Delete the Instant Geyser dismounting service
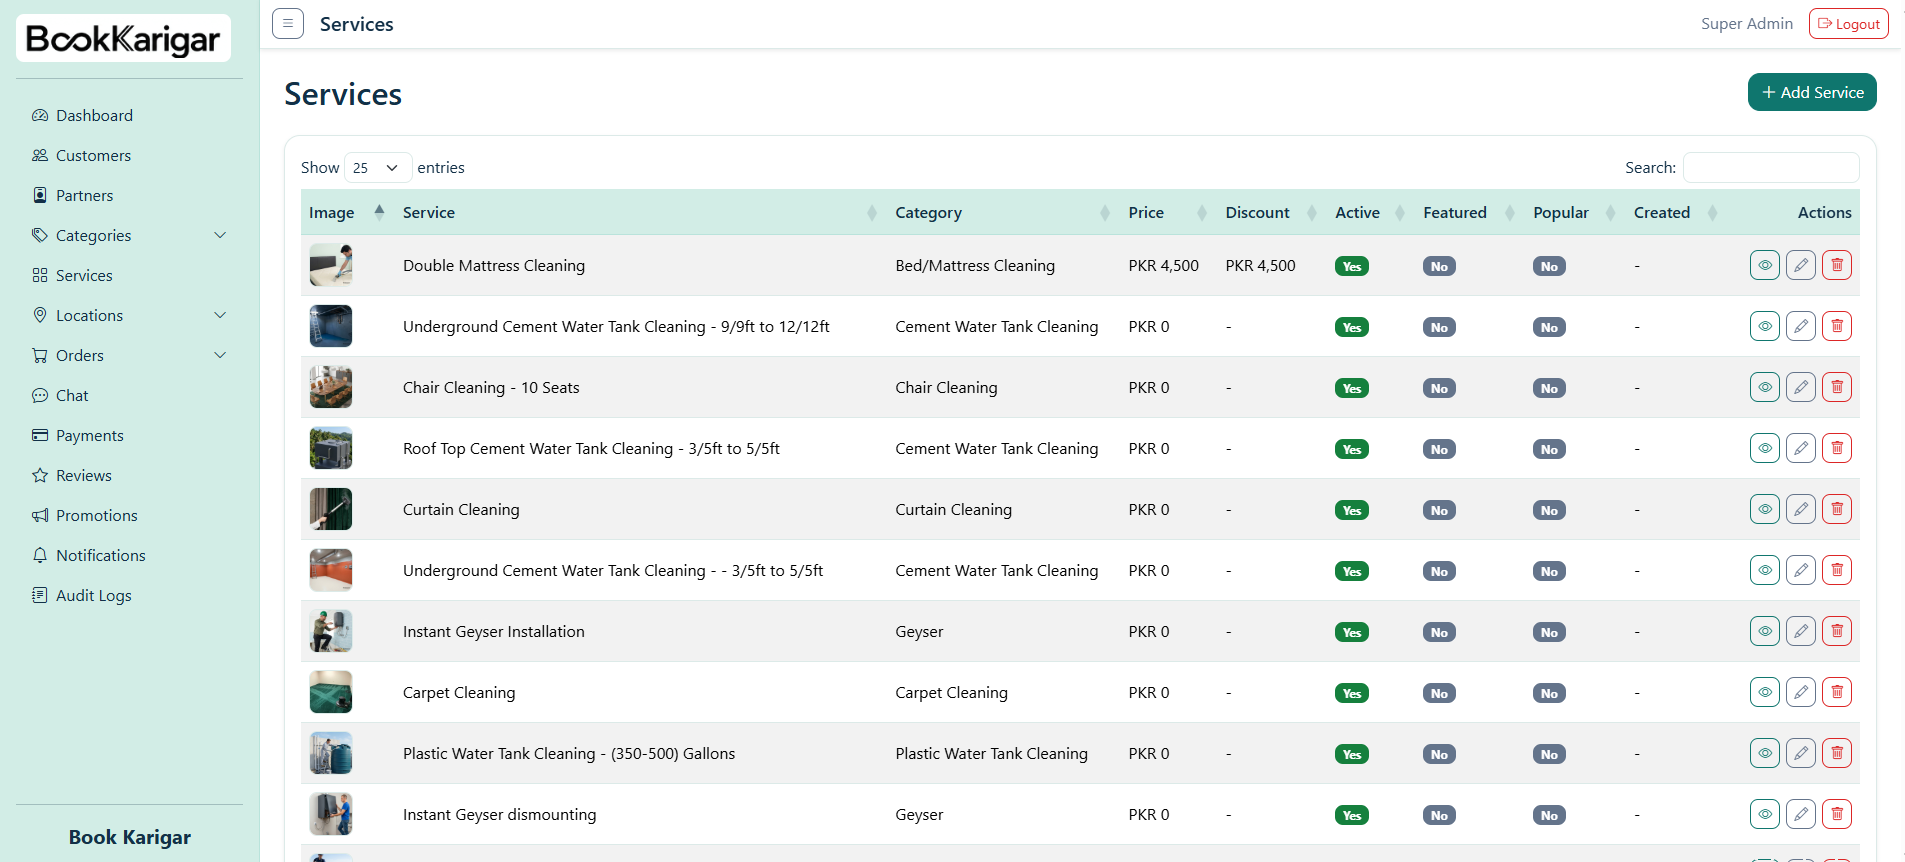 coord(1837,814)
